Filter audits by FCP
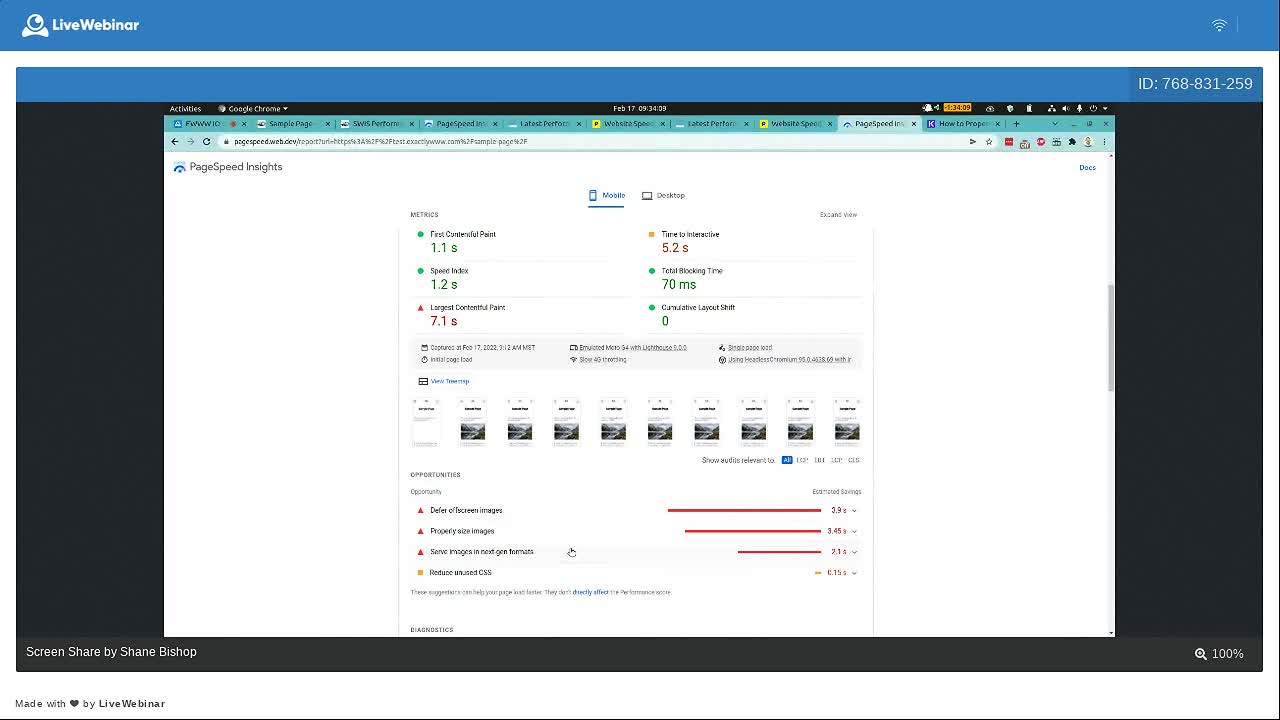The height and width of the screenshot is (720, 1280). 802,460
